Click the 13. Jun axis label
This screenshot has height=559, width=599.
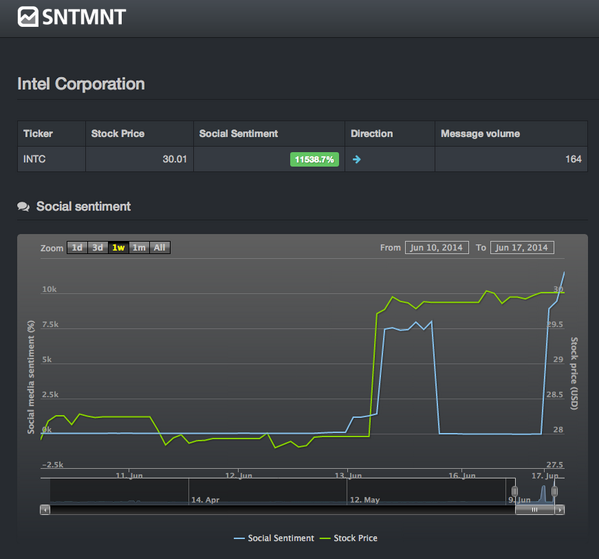point(348,475)
